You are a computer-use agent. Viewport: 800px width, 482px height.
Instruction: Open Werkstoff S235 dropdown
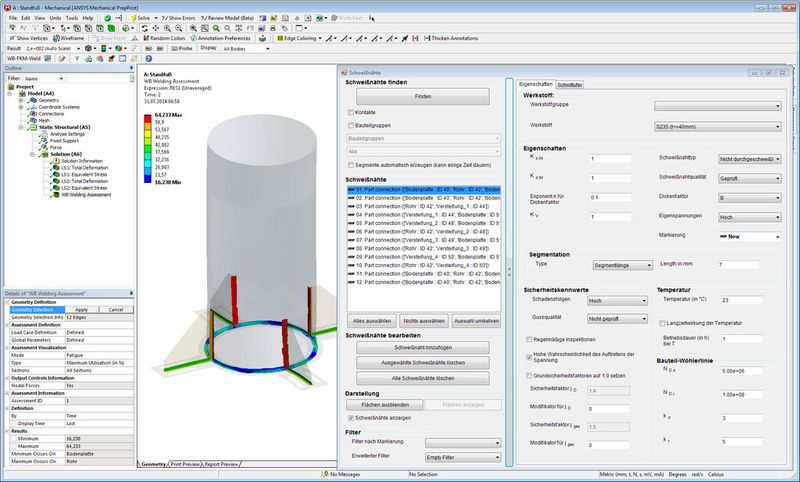click(717, 126)
